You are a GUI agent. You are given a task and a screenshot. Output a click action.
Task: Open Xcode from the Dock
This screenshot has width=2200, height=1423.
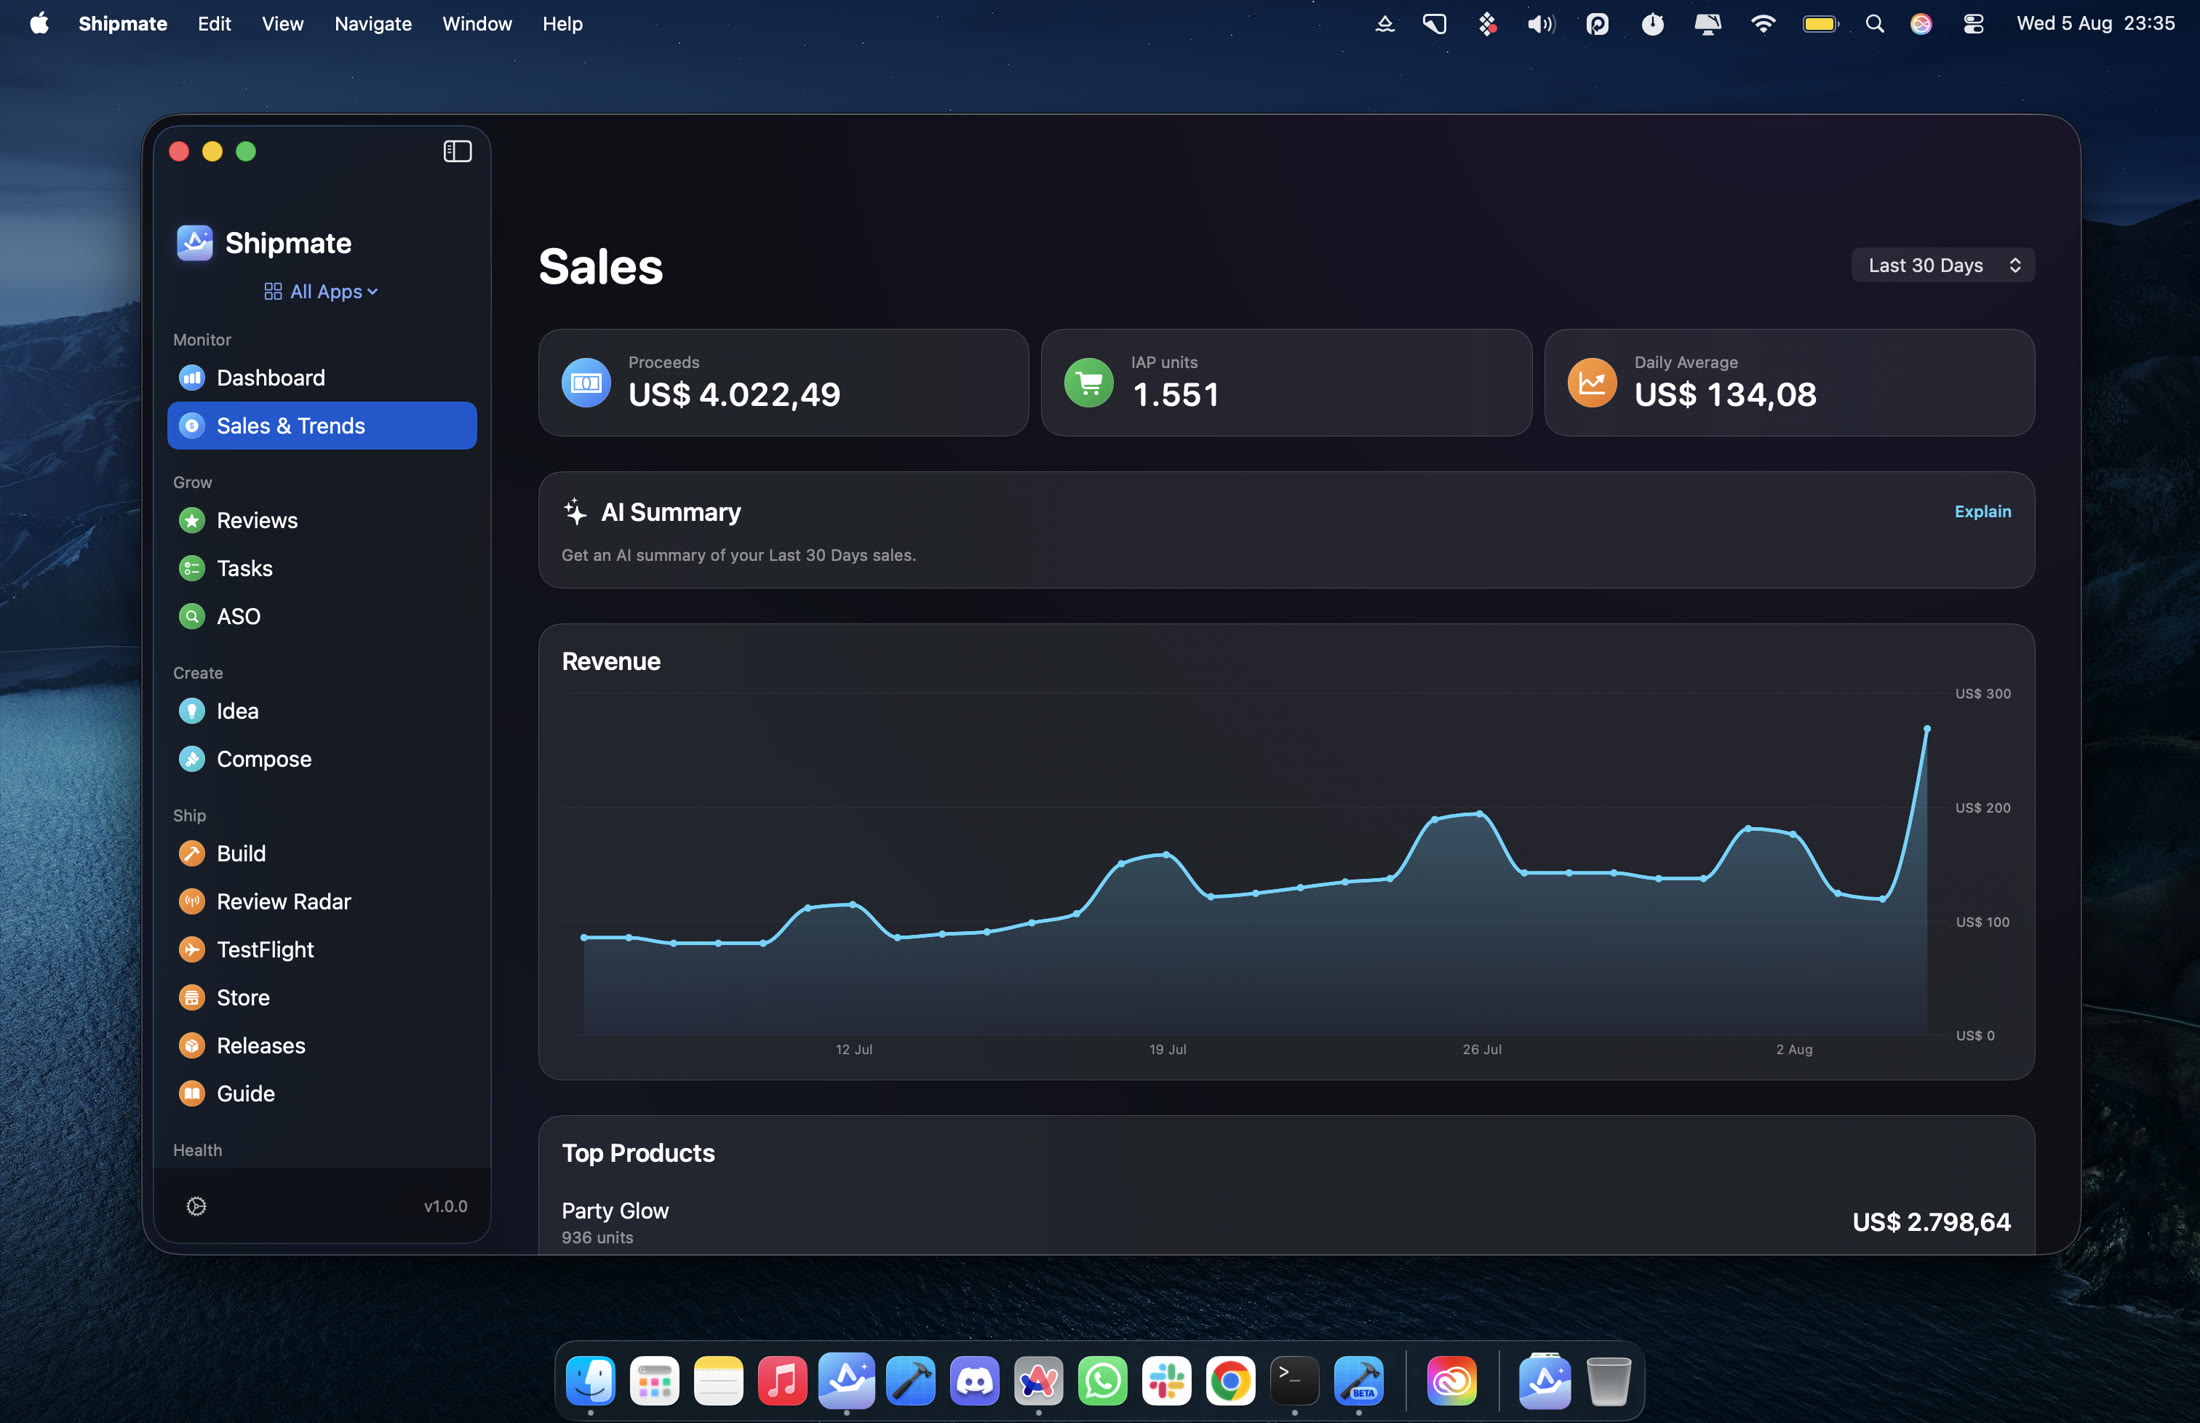911,1381
